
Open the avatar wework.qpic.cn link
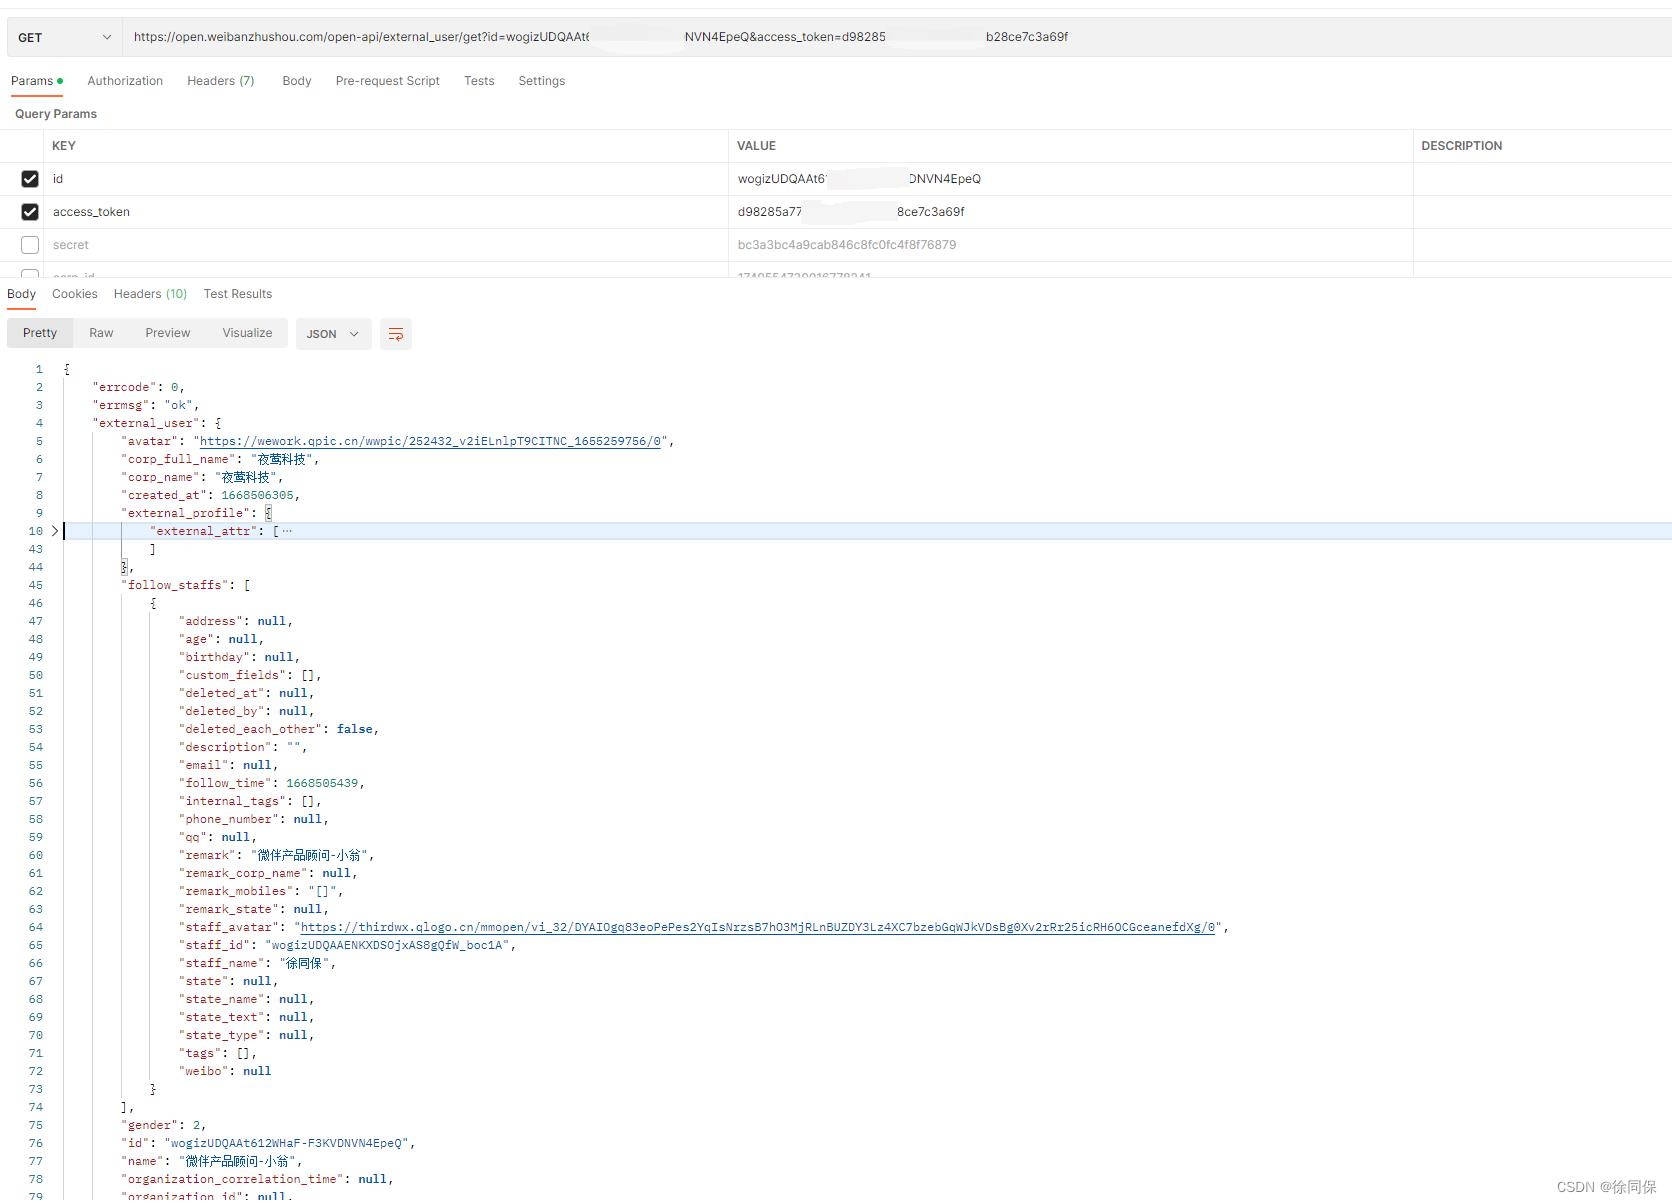[x=431, y=441]
